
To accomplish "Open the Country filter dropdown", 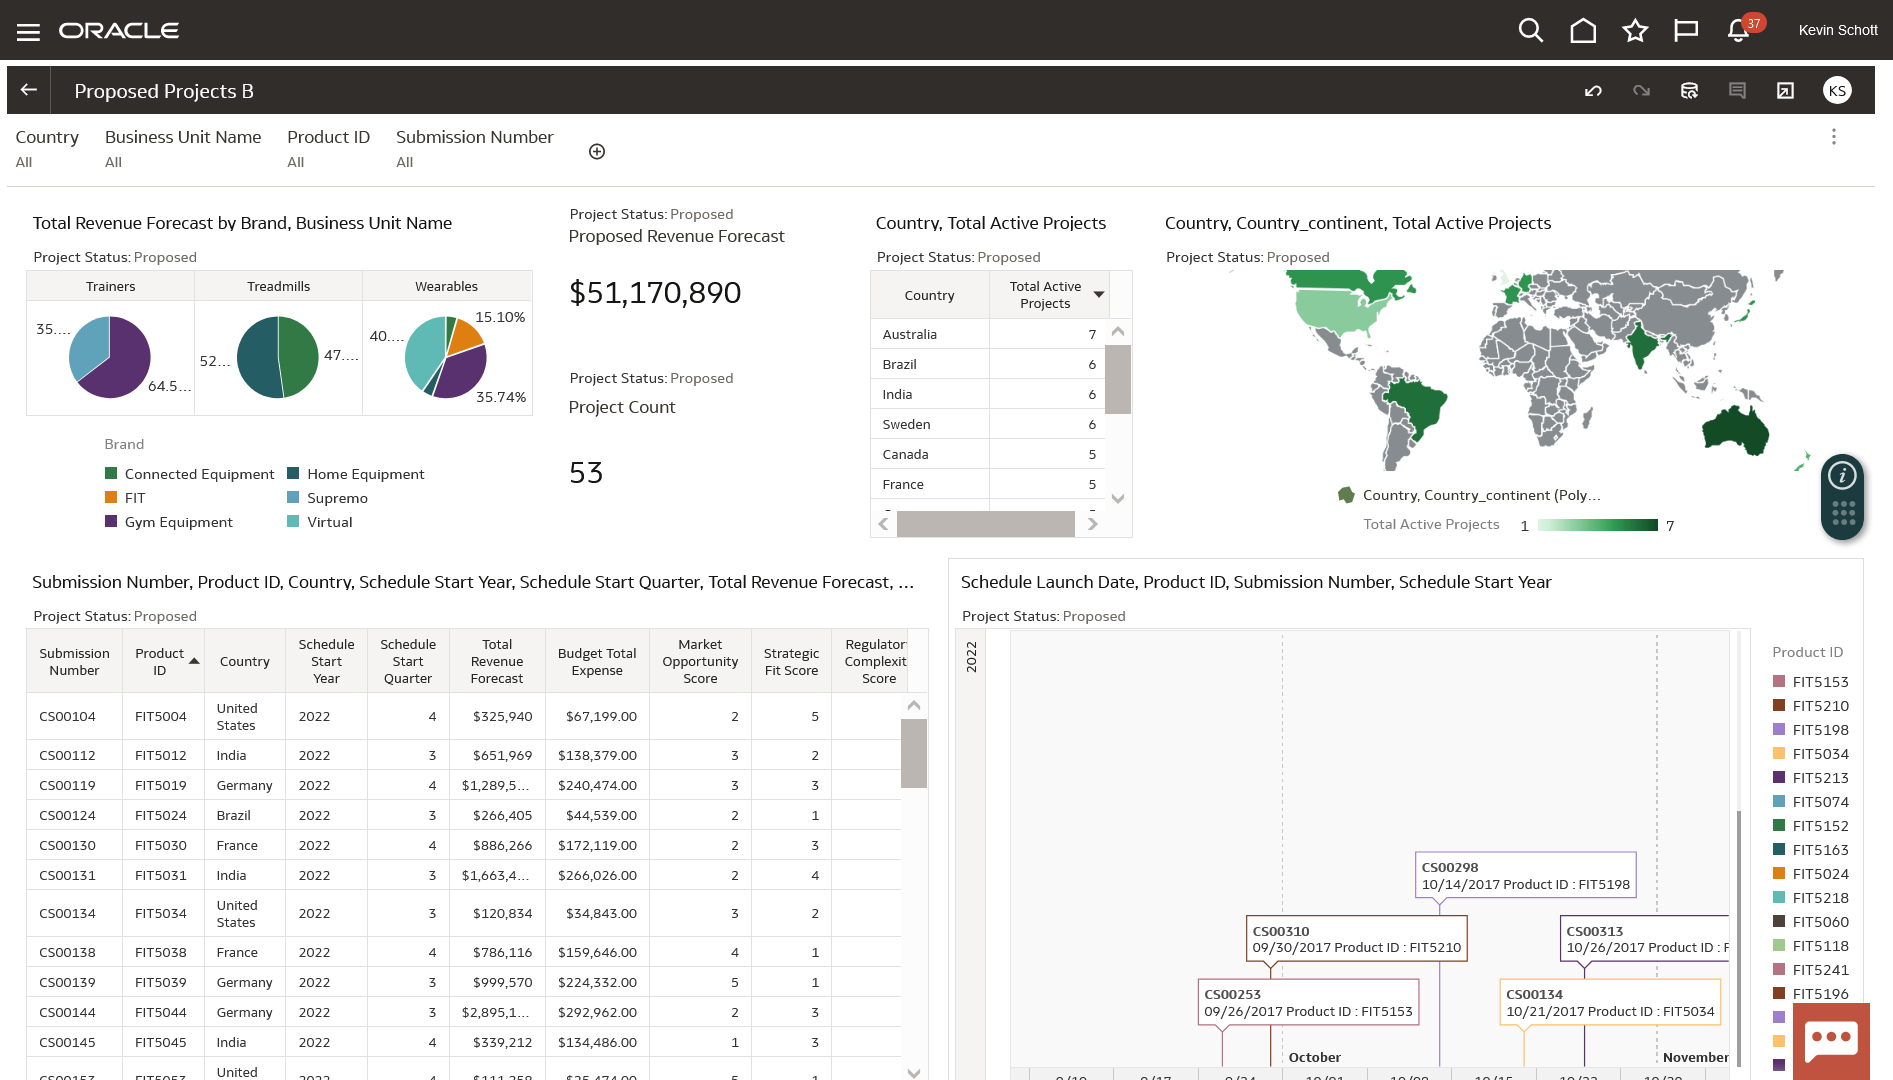I will (46, 148).
